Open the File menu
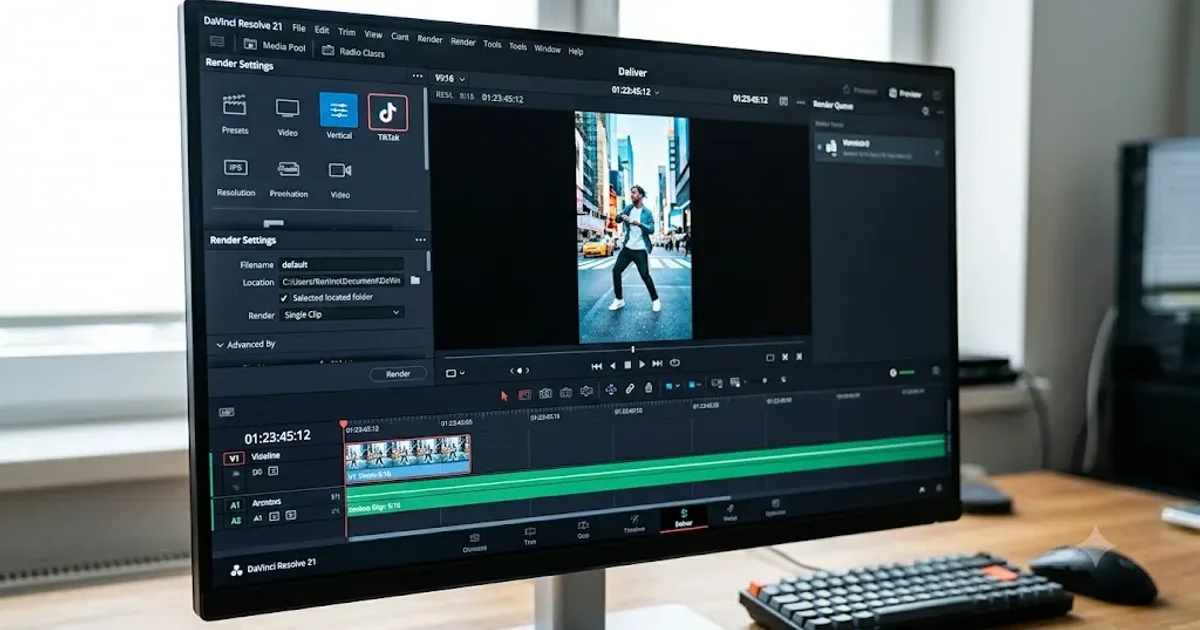This screenshot has height=630, width=1200. (298, 28)
